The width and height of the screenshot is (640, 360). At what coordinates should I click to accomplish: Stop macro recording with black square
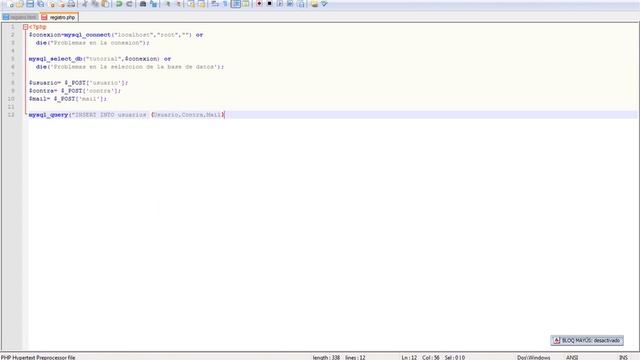pyautogui.click(x=270, y=4)
